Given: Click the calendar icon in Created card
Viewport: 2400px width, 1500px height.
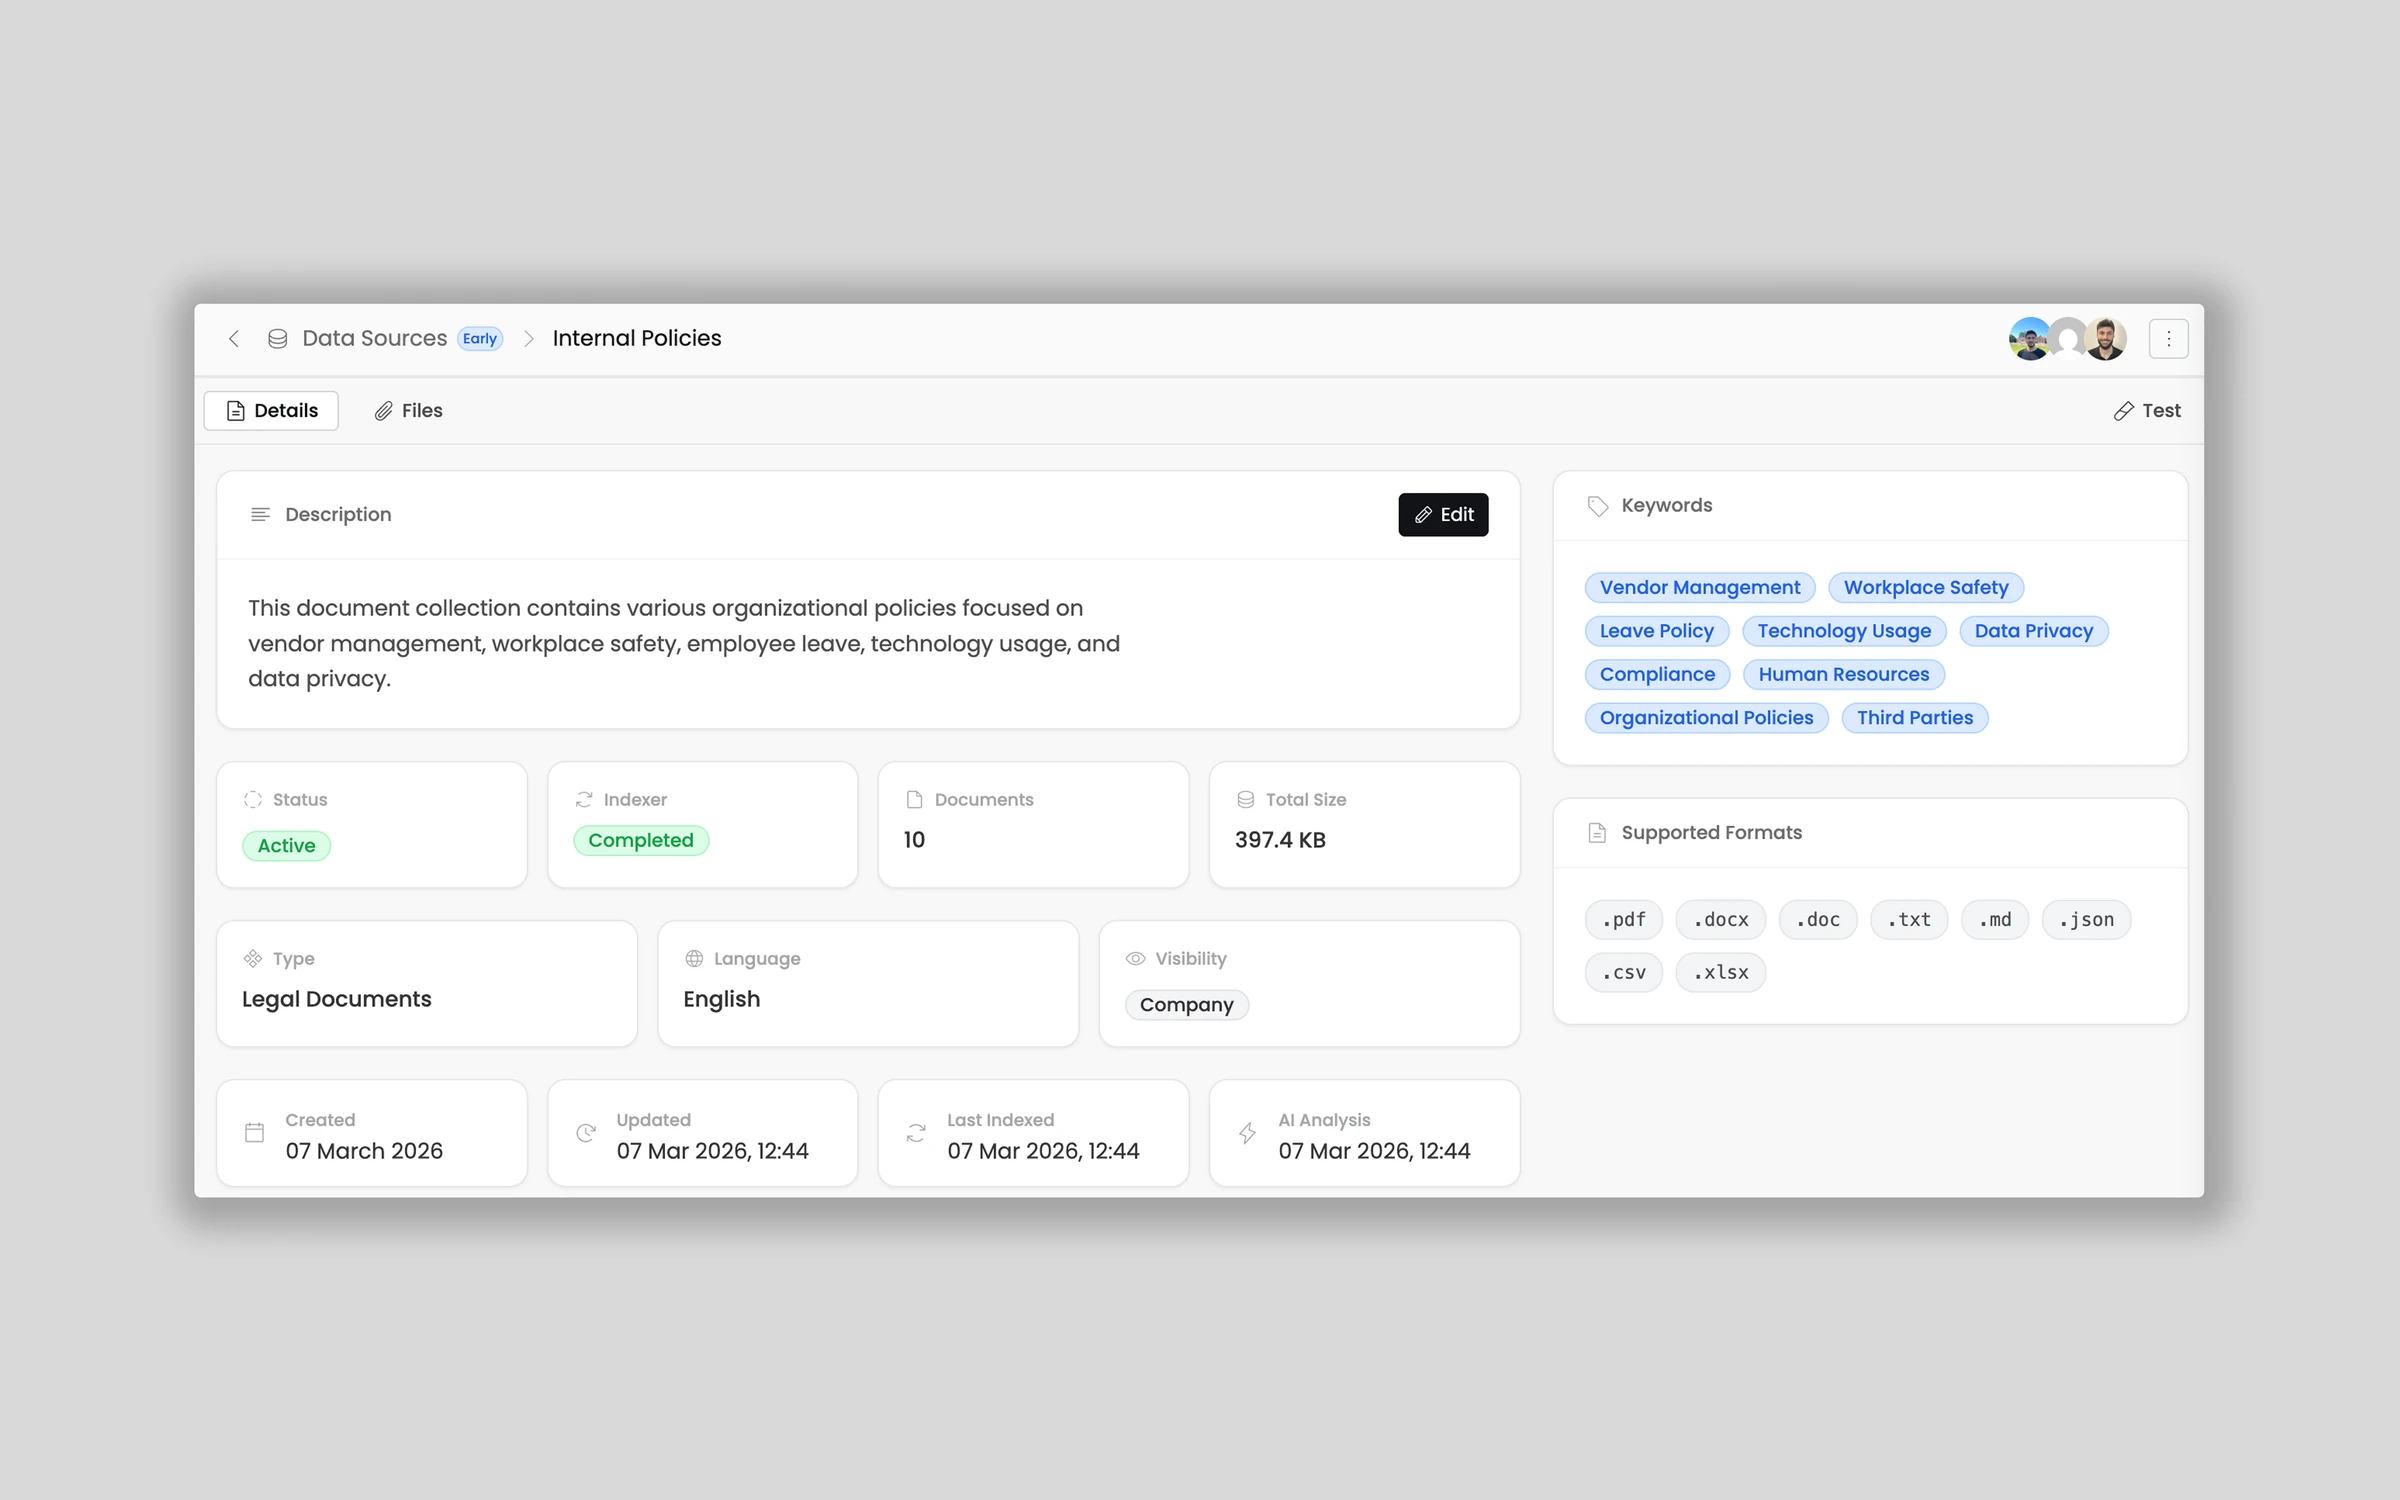Looking at the screenshot, I should 255,1133.
